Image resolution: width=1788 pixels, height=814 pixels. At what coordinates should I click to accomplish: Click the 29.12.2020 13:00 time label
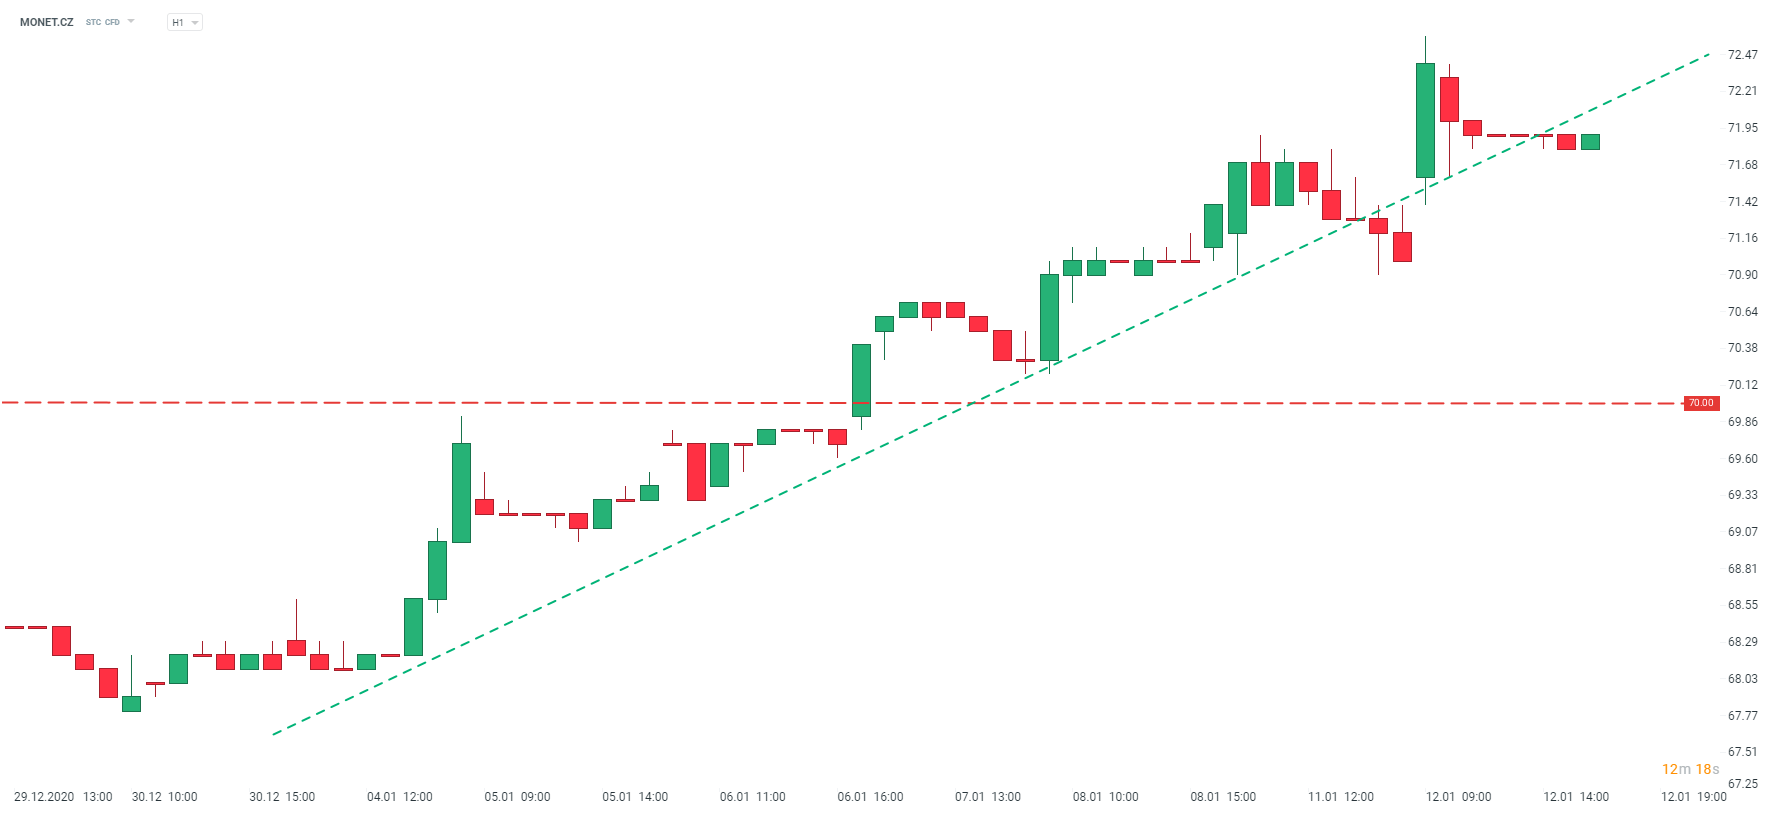63,797
